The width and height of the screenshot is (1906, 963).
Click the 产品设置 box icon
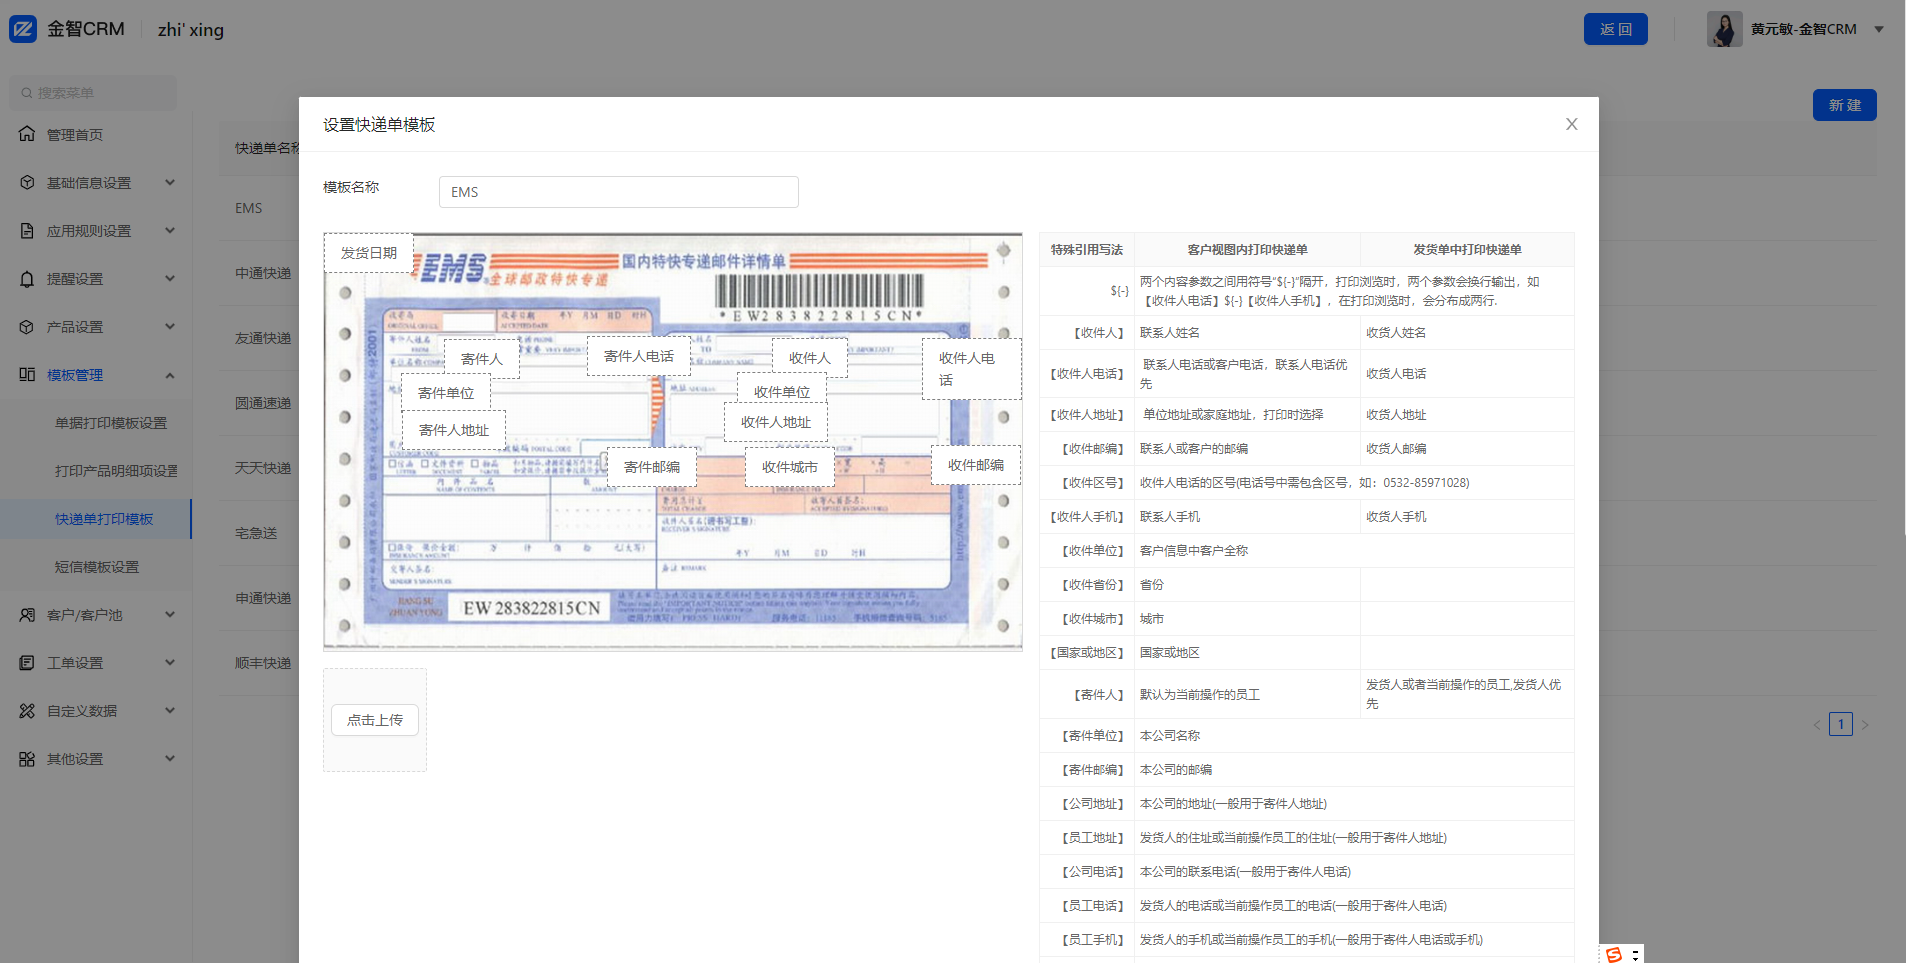[x=27, y=326]
